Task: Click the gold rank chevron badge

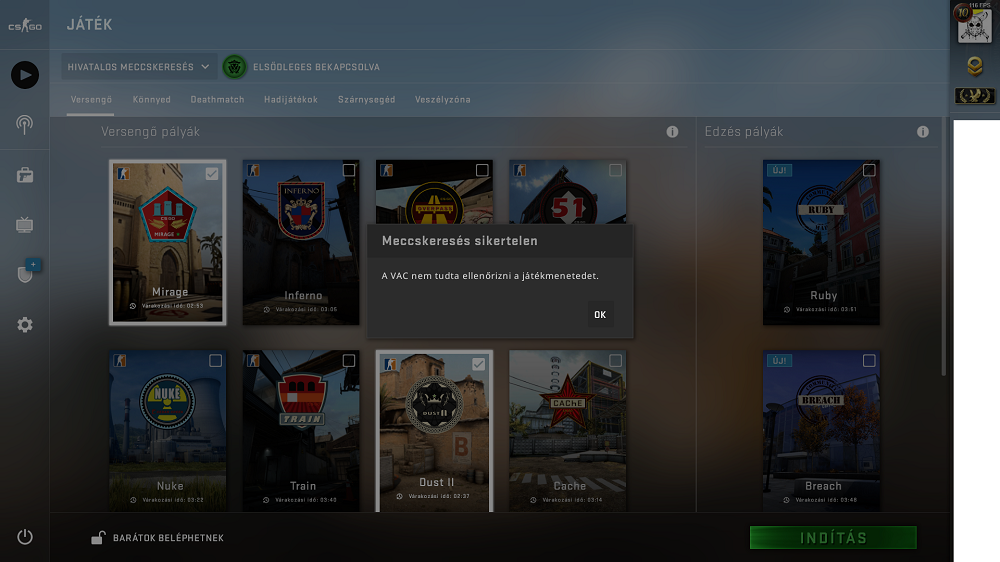Action: 974,66
